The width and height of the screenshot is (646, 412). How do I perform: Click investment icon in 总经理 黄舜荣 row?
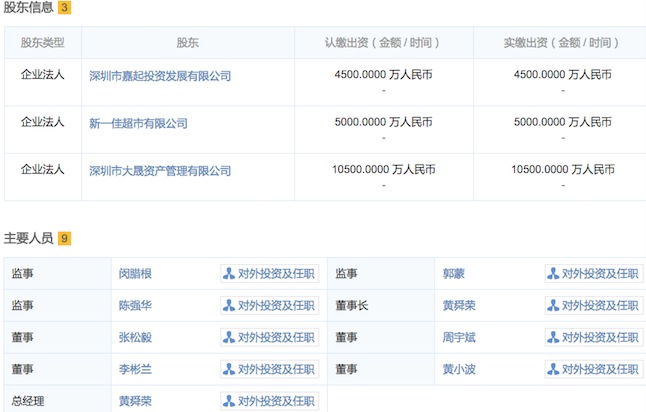point(229,401)
